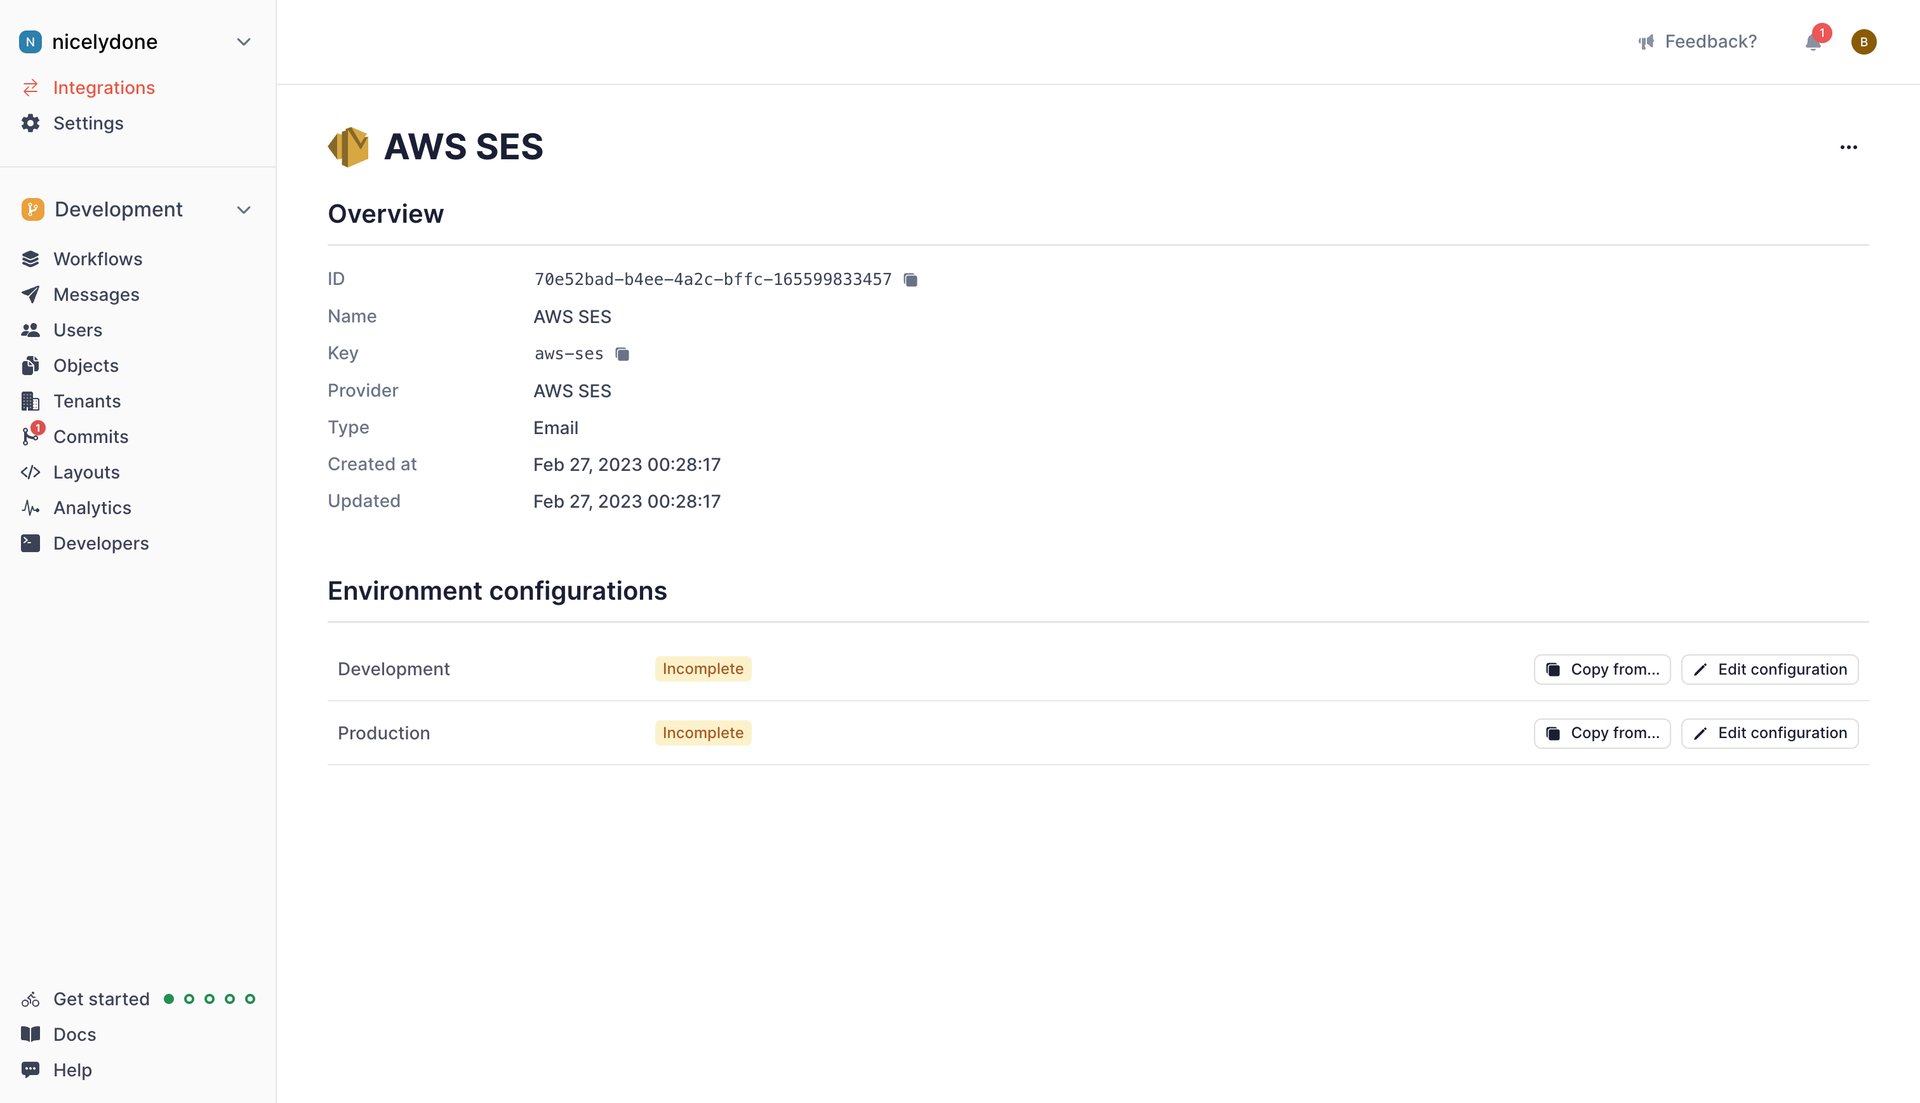1920x1103 pixels.
Task: Click the Commits branch icon
Action: [x=31, y=436]
